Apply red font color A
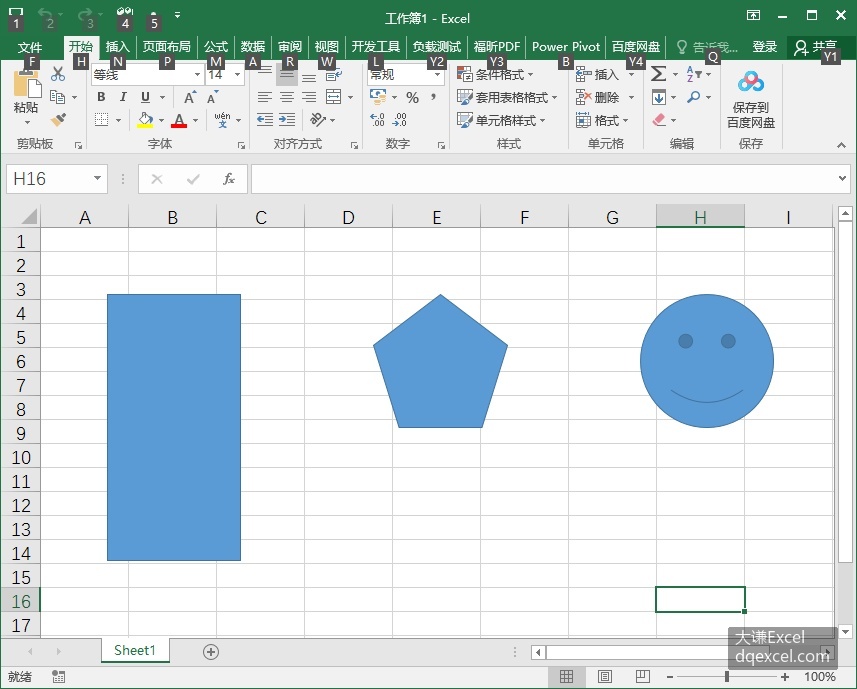 pyautogui.click(x=179, y=120)
